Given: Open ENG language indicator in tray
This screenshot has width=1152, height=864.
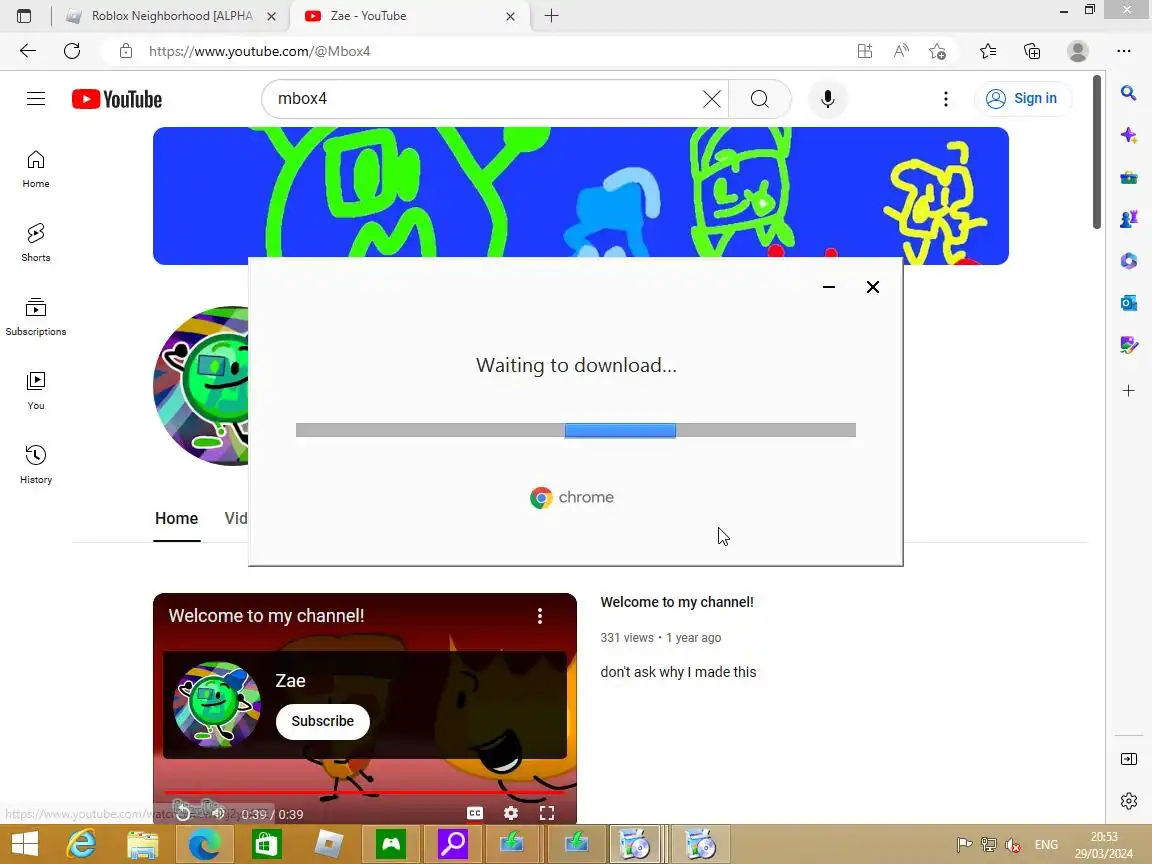Looking at the screenshot, I should [x=1046, y=845].
